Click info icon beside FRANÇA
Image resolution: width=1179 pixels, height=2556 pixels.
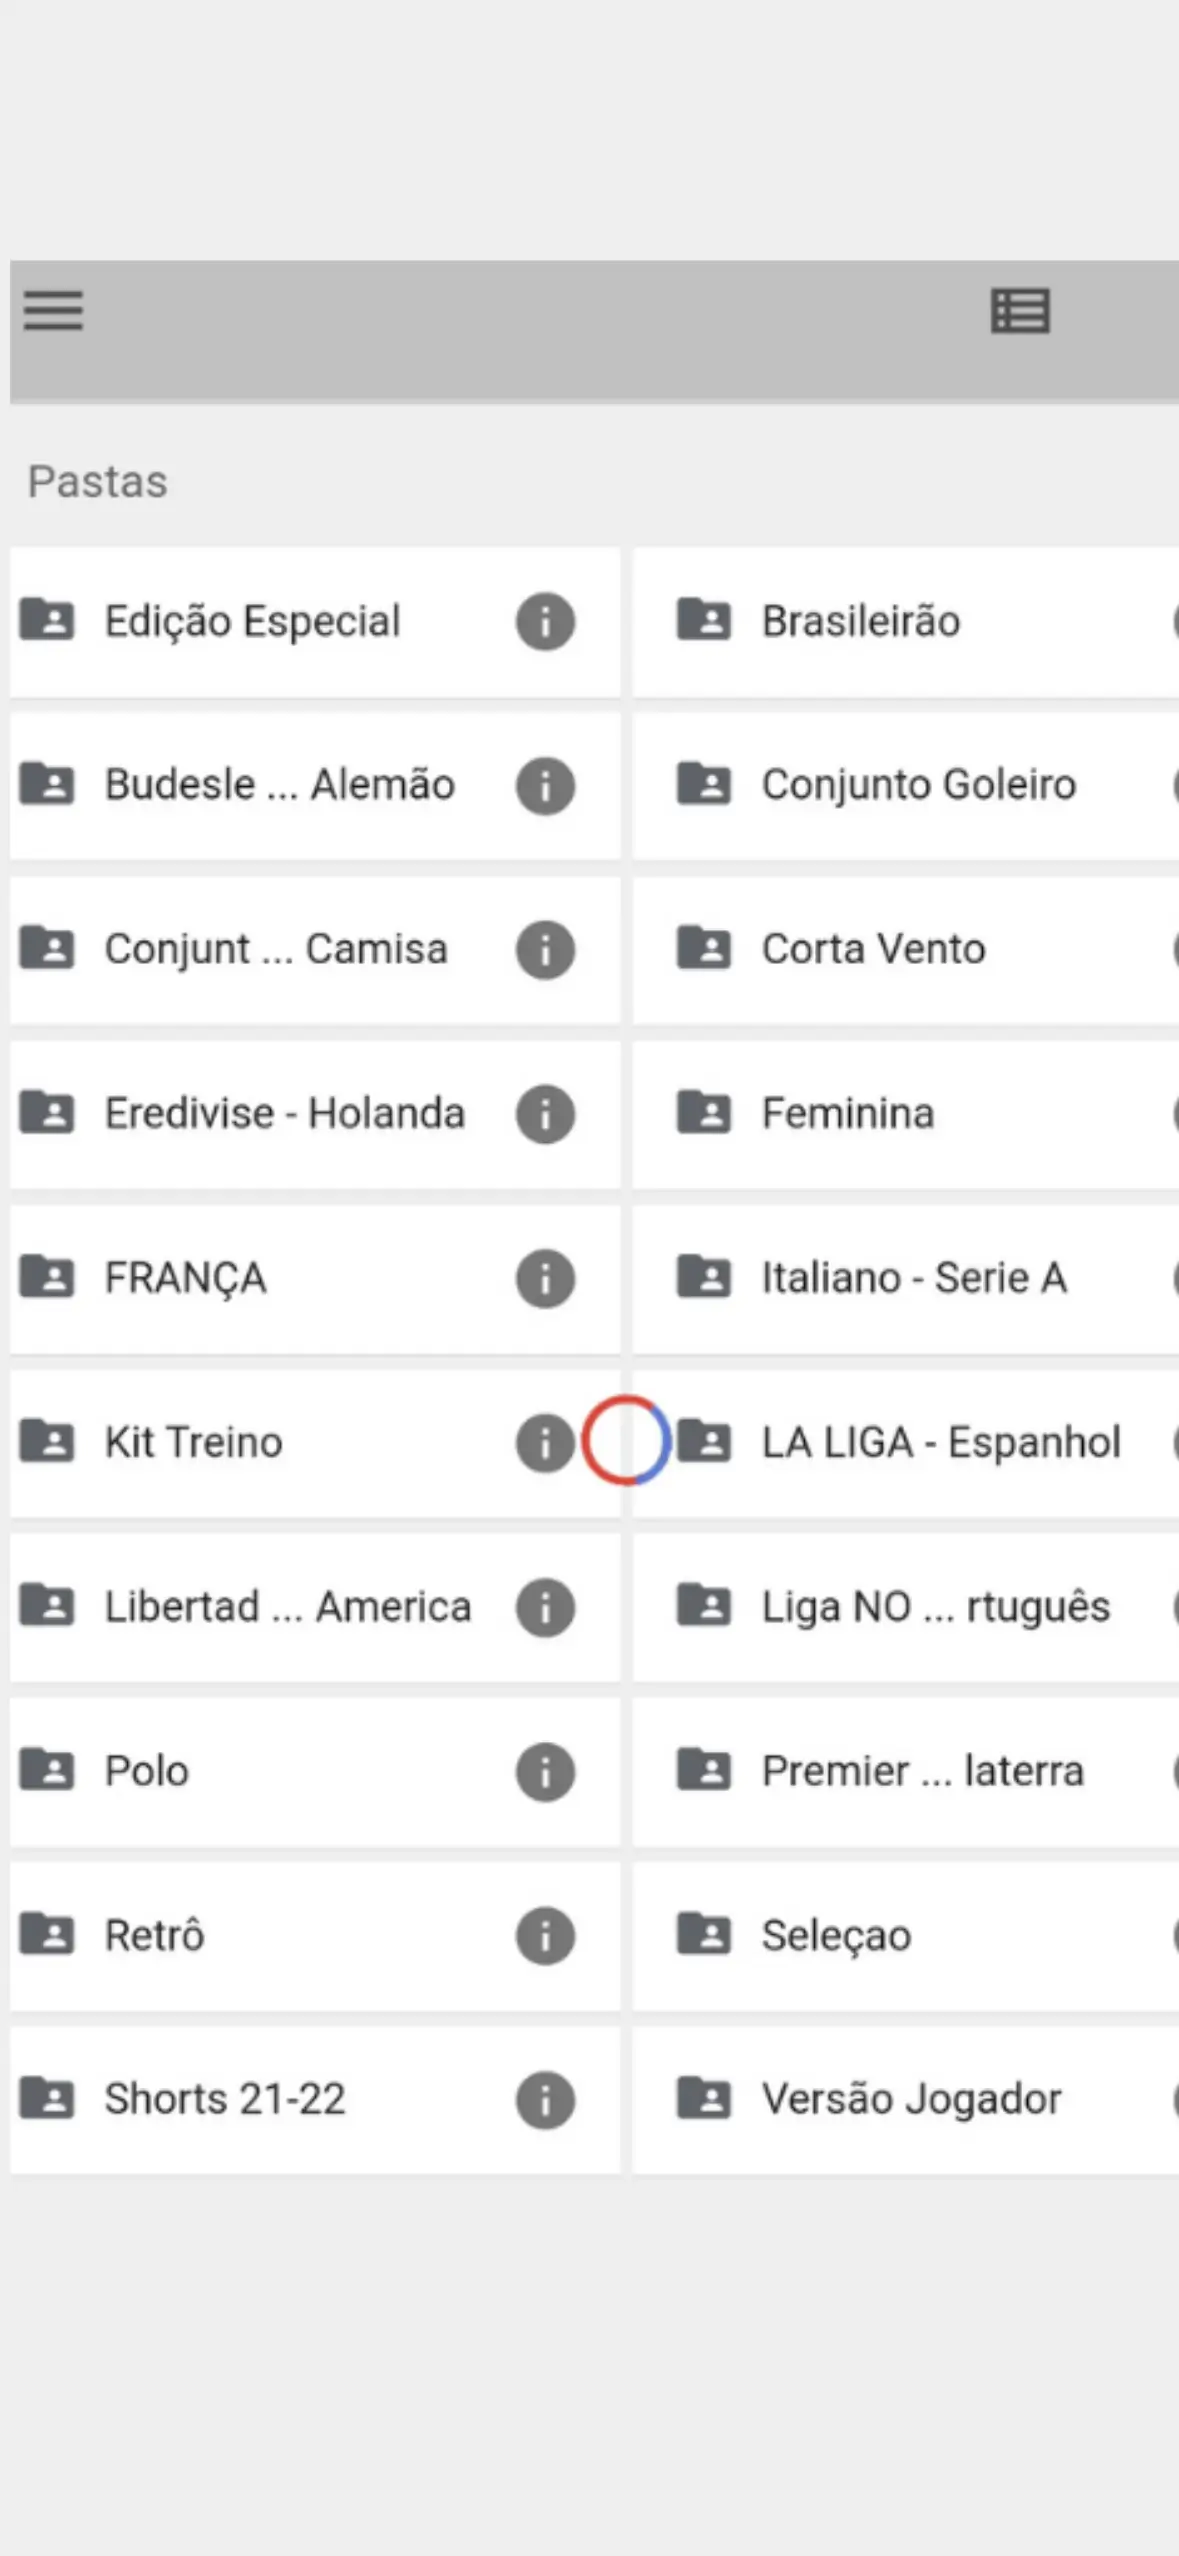coord(545,1278)
